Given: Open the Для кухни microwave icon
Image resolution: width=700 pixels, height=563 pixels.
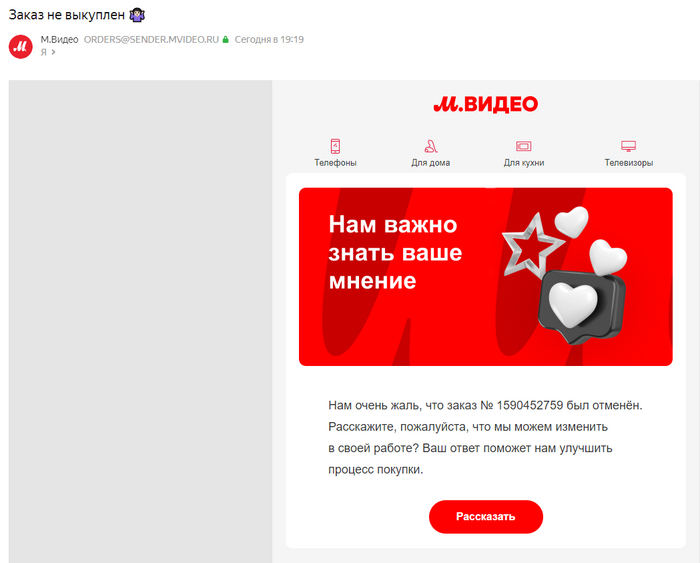Looking at the screenshot, I should point(524,146).
